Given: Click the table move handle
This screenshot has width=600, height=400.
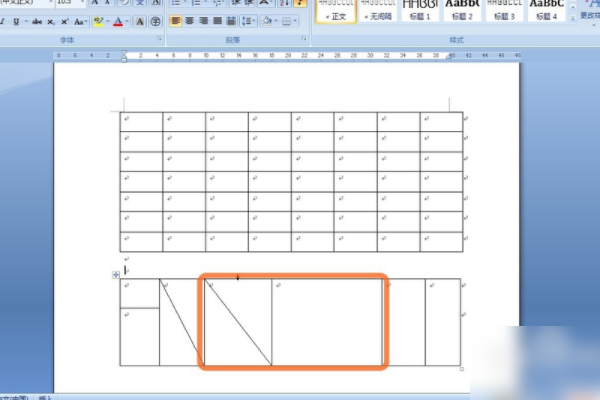Looking at the screenshot, I should coord(116,274).
